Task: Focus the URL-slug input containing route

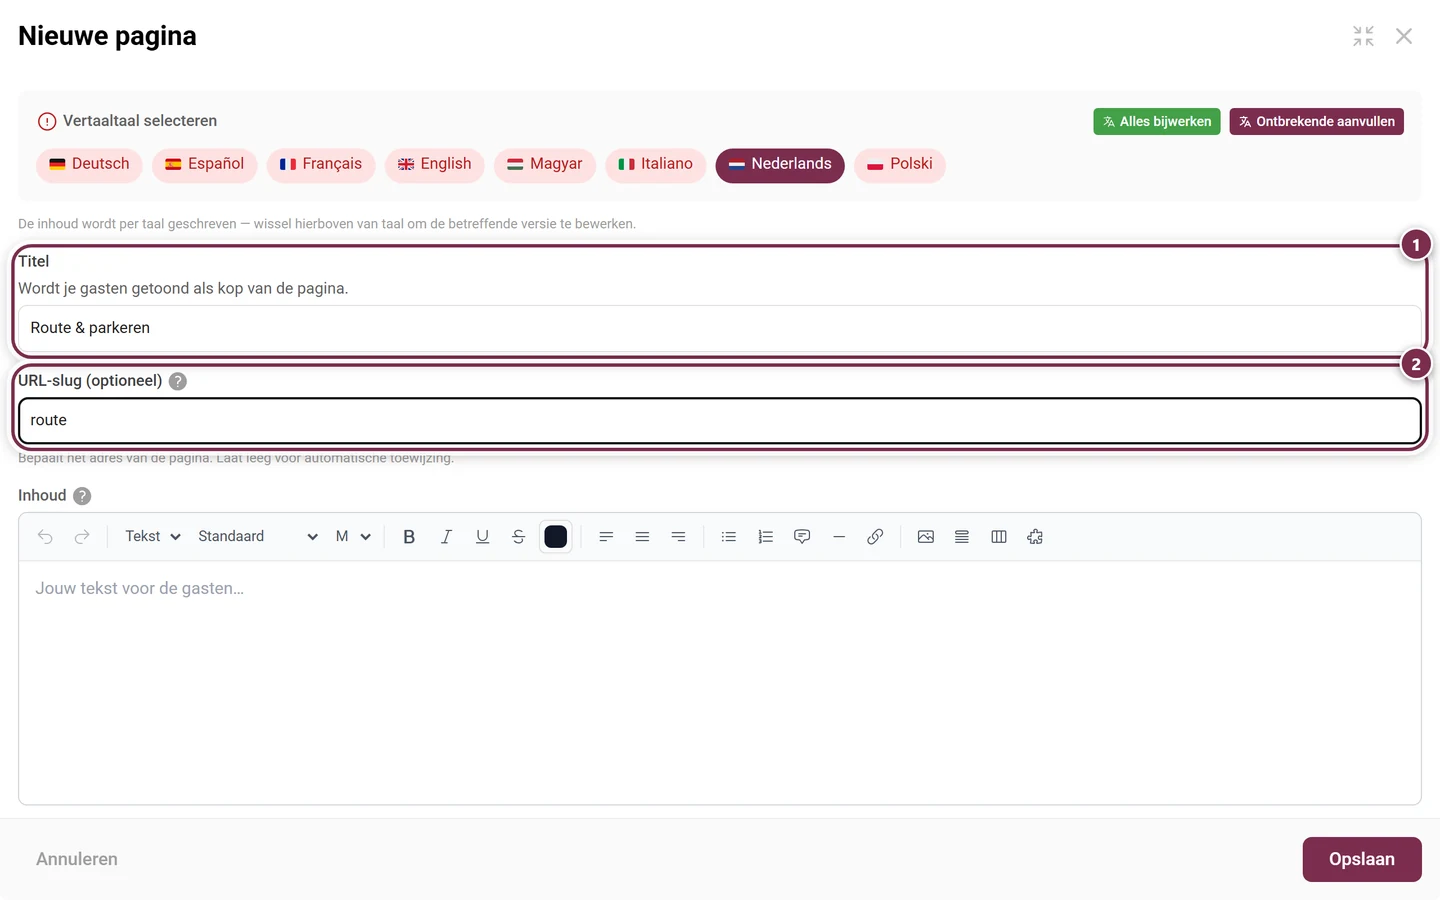Action: point(720,421)
